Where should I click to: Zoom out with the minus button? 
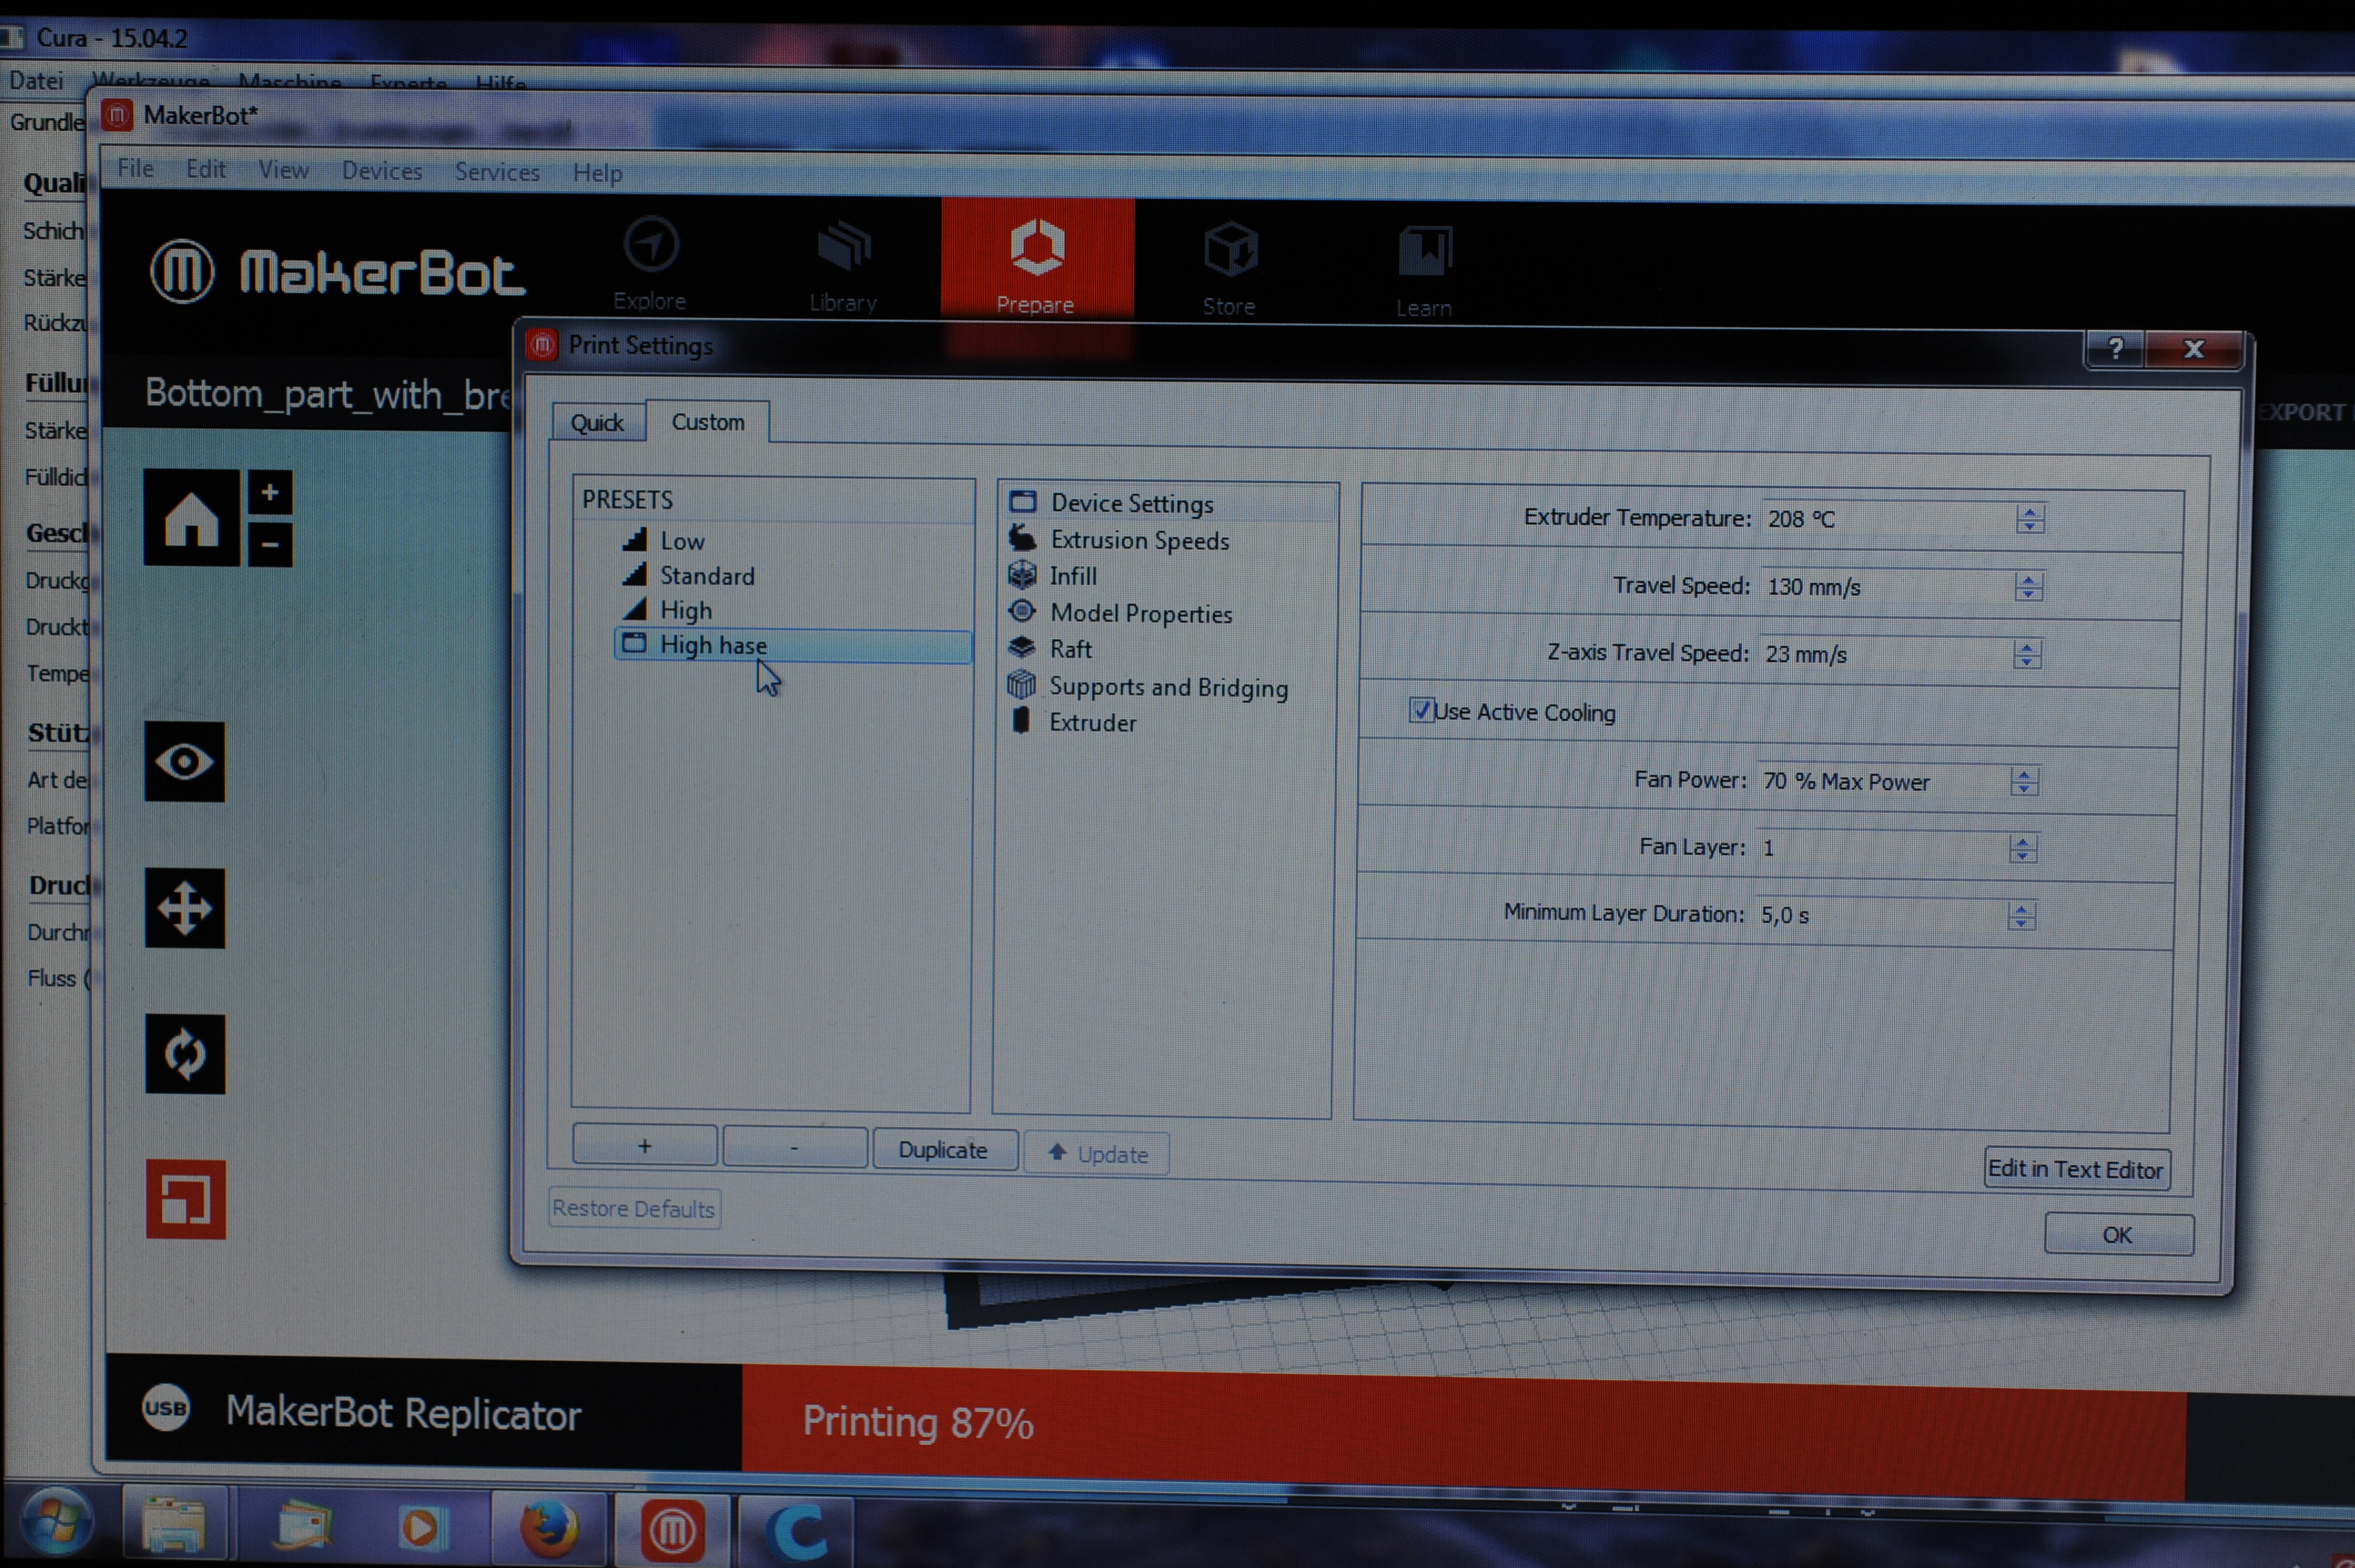pyautogui.click(x=270, y=545)
